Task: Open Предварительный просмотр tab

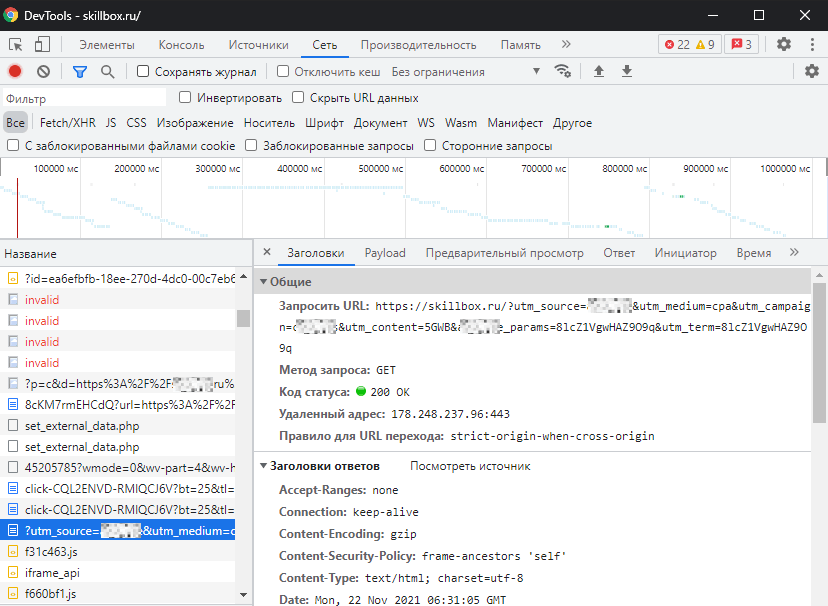Action: tap(504, 253)
